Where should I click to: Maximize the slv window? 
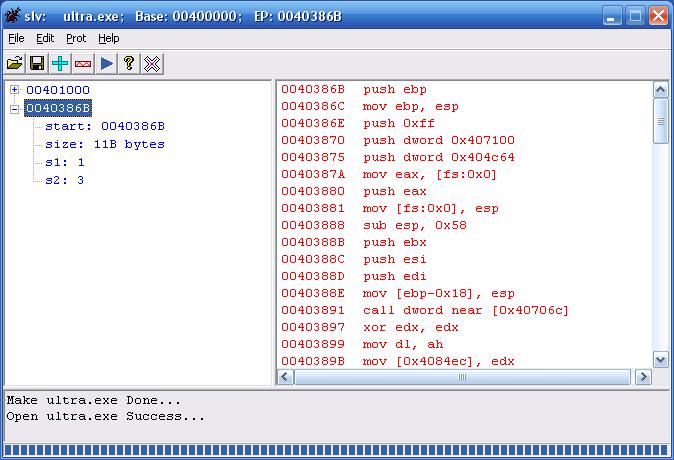[x=635, y=16]
